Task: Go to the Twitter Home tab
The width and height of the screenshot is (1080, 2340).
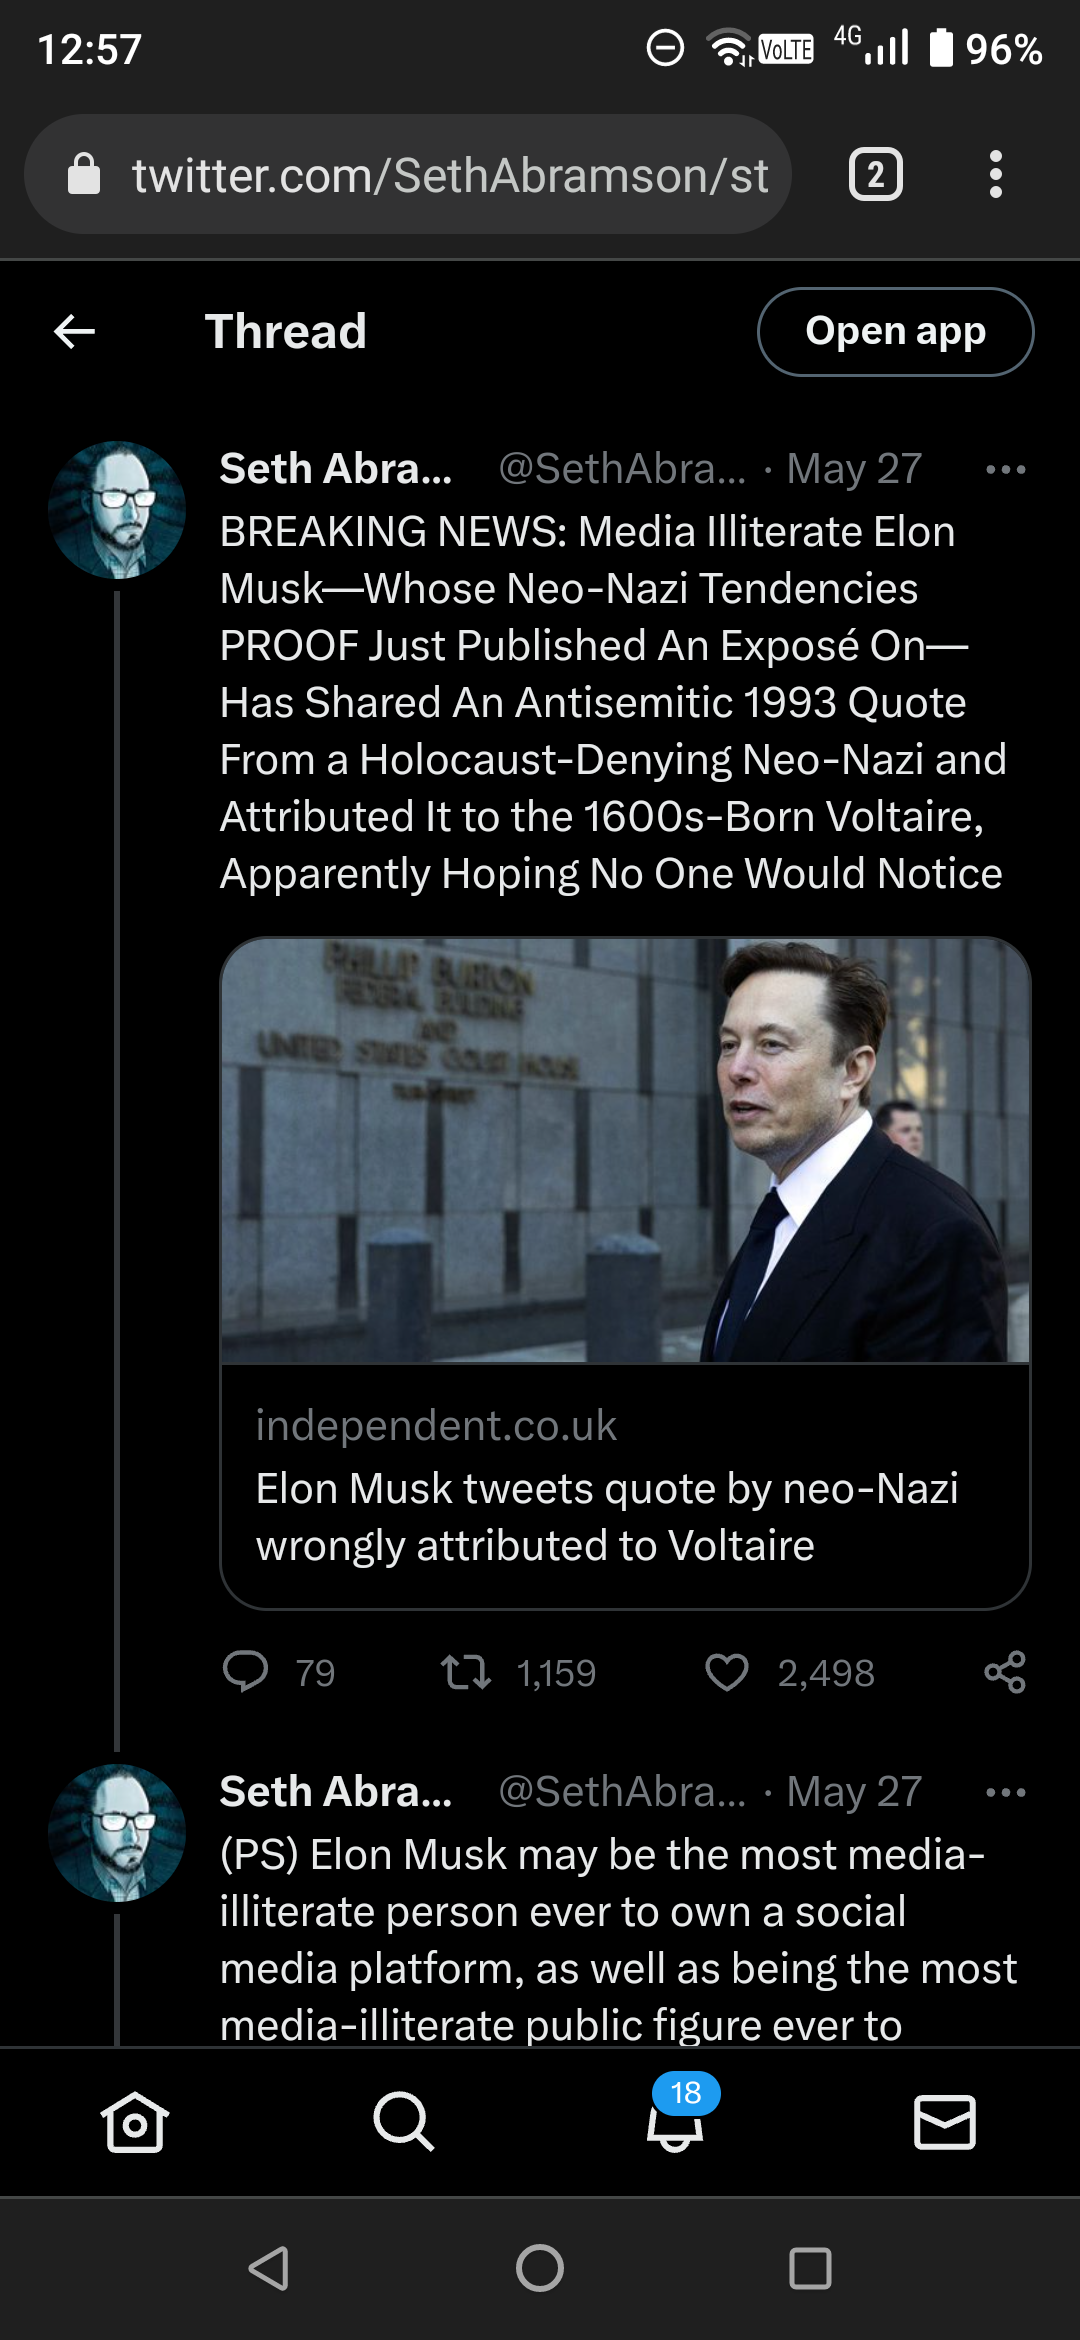Action: tap(134, 2121)
